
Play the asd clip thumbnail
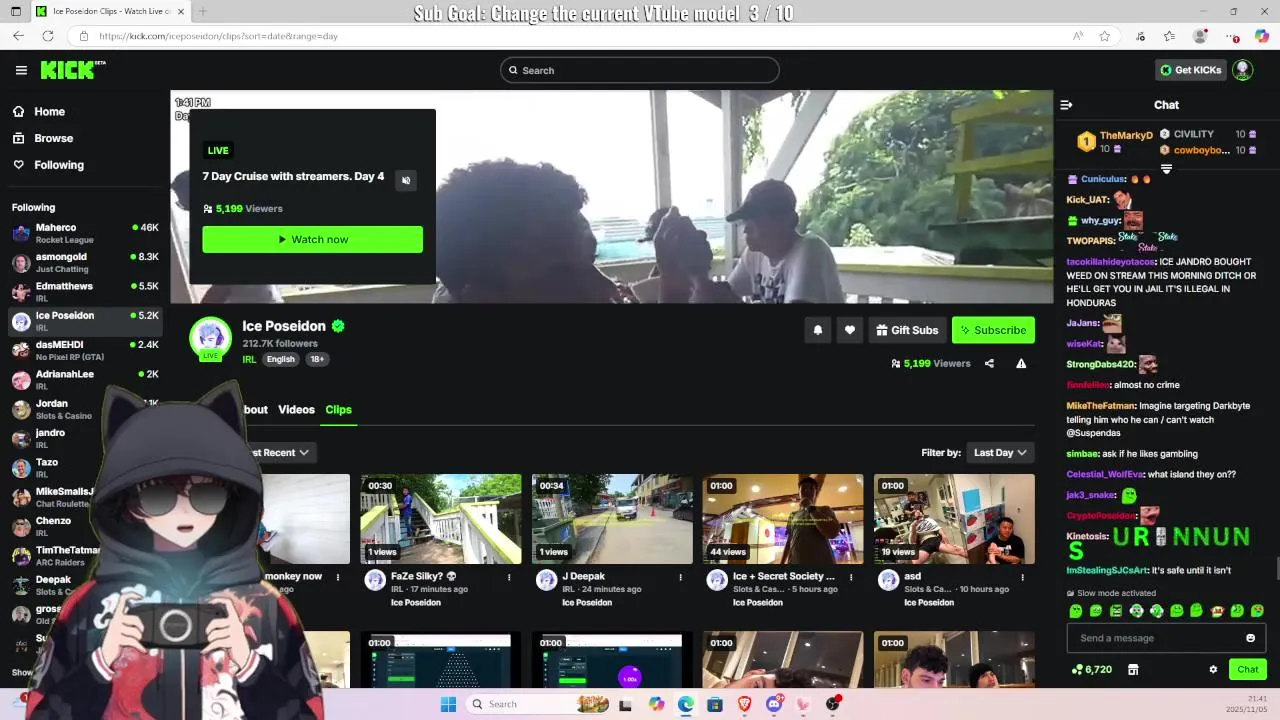pos(954,519)
